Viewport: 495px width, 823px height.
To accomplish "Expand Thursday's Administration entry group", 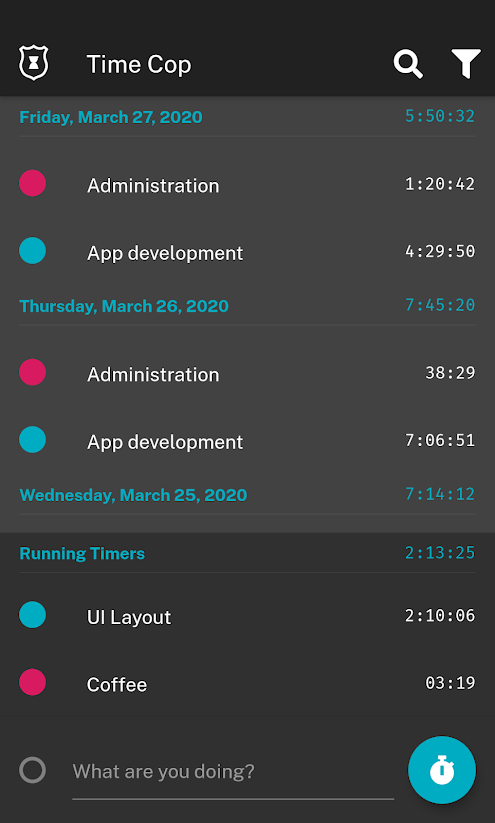I will coord(247,374).
